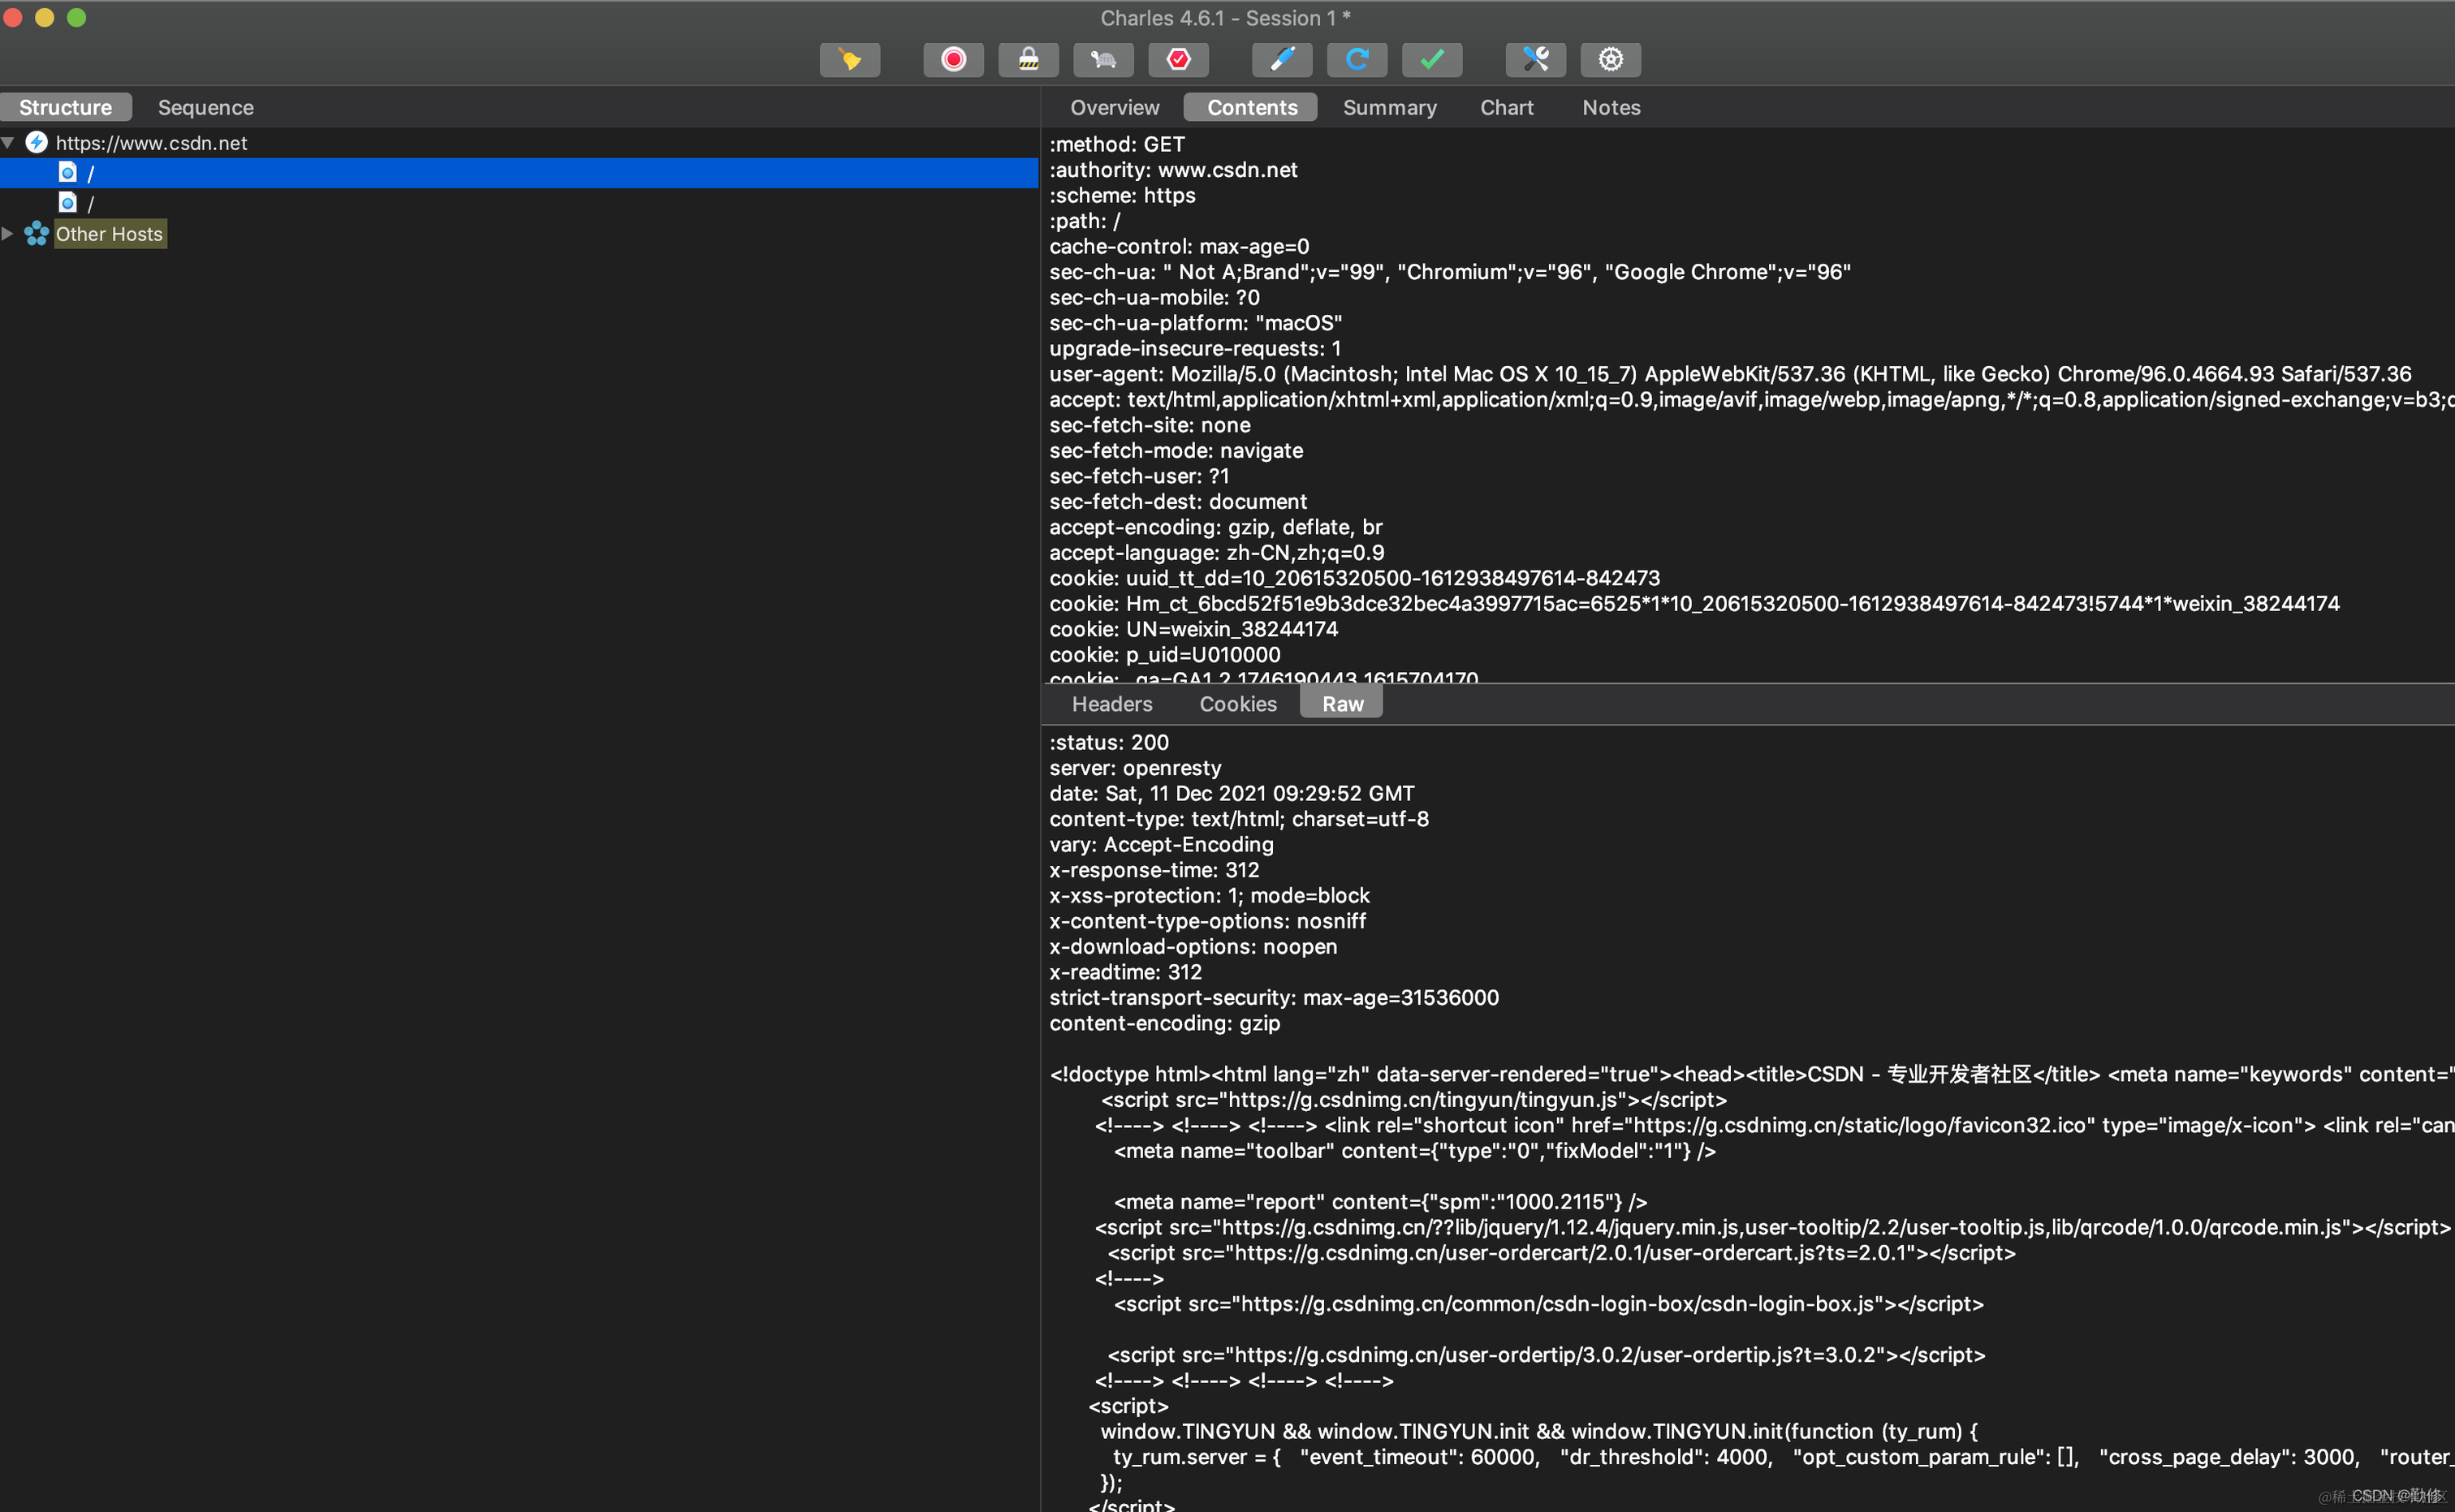Switch to the Sequence tab

tap(205, 107)
